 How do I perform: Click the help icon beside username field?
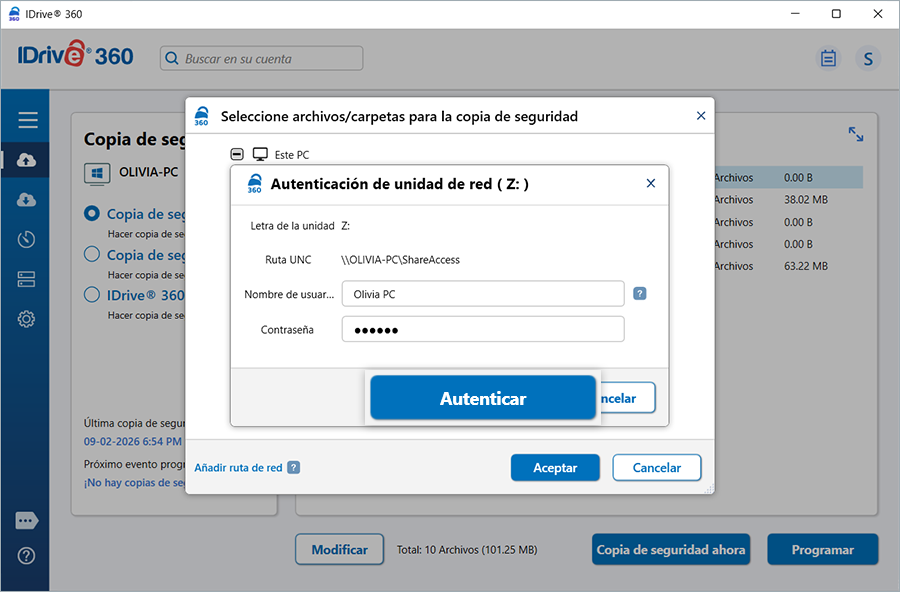(639, 293)
